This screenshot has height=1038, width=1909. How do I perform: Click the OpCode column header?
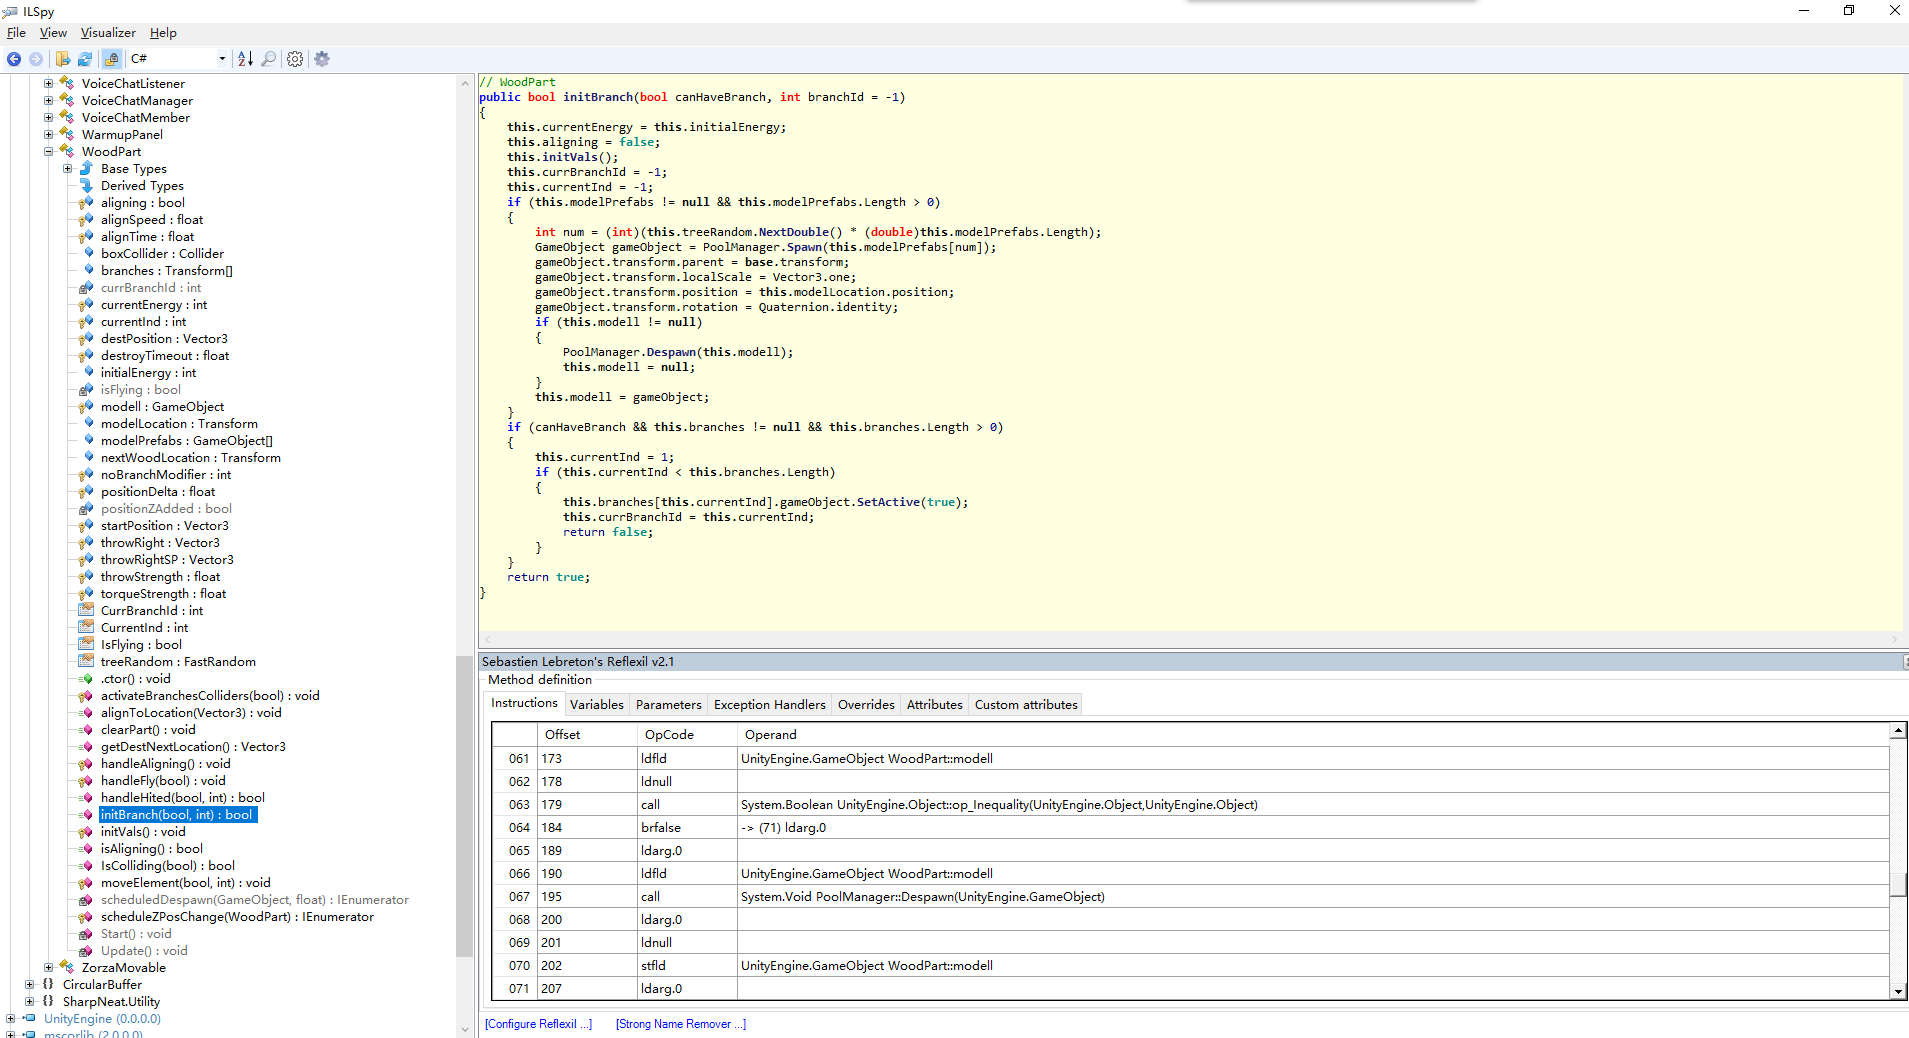coord(687,735)
